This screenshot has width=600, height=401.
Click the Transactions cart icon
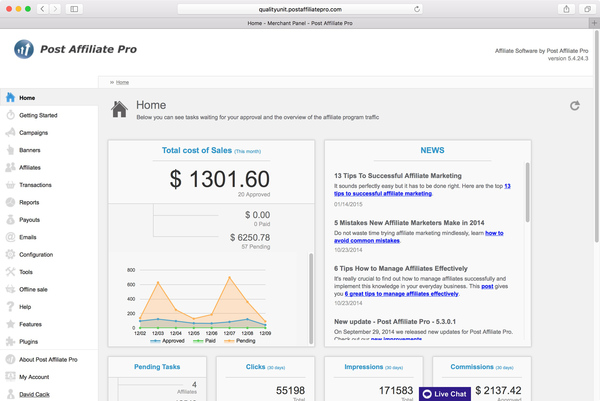click(10, 185)
